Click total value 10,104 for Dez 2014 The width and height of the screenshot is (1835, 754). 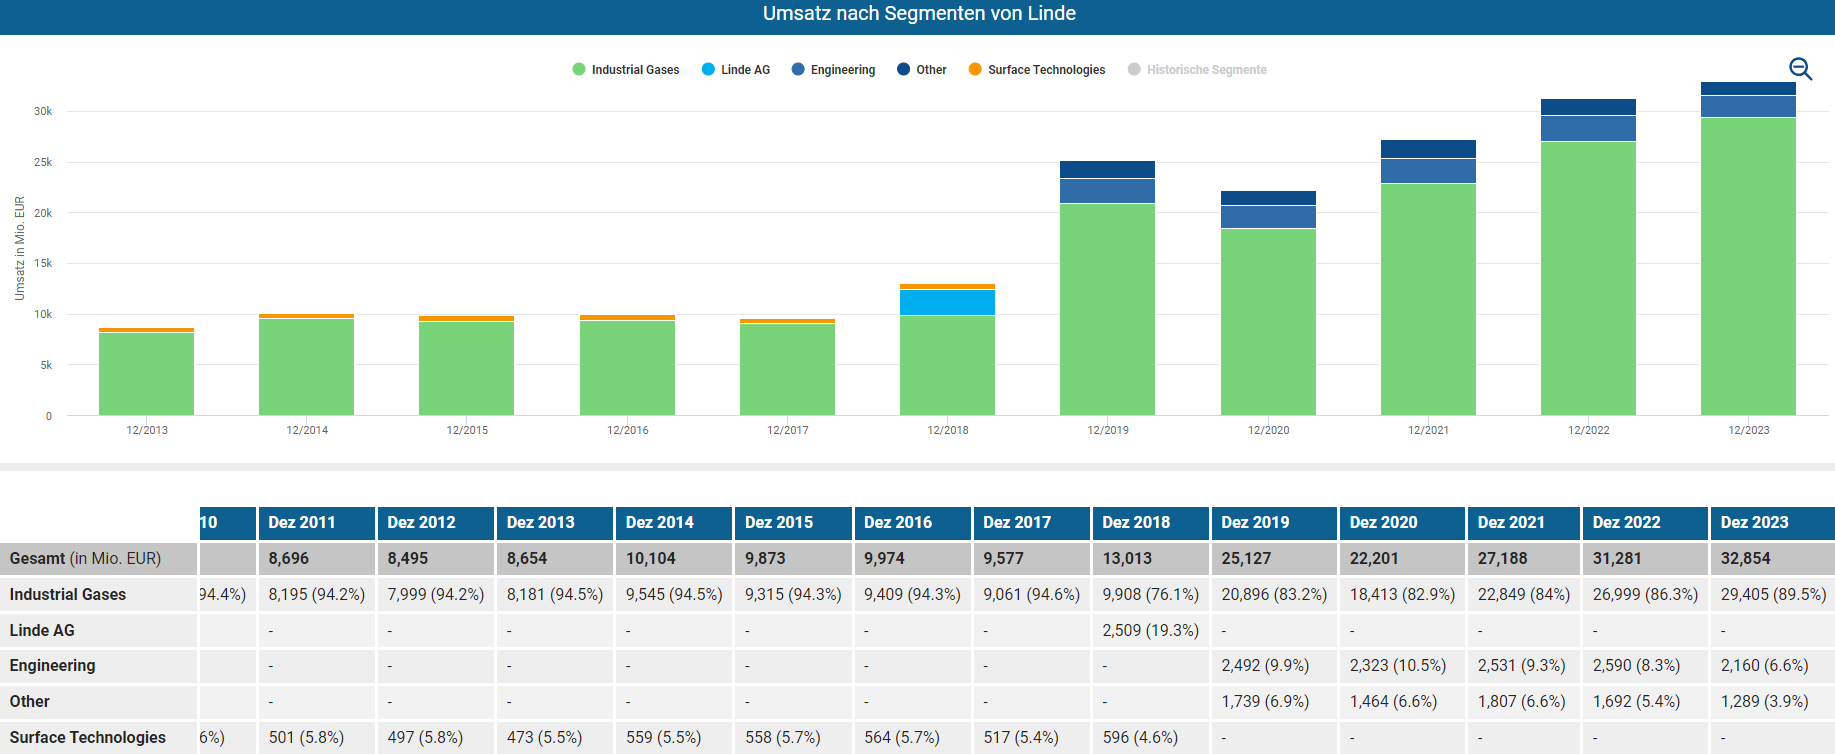pos(651,559)
